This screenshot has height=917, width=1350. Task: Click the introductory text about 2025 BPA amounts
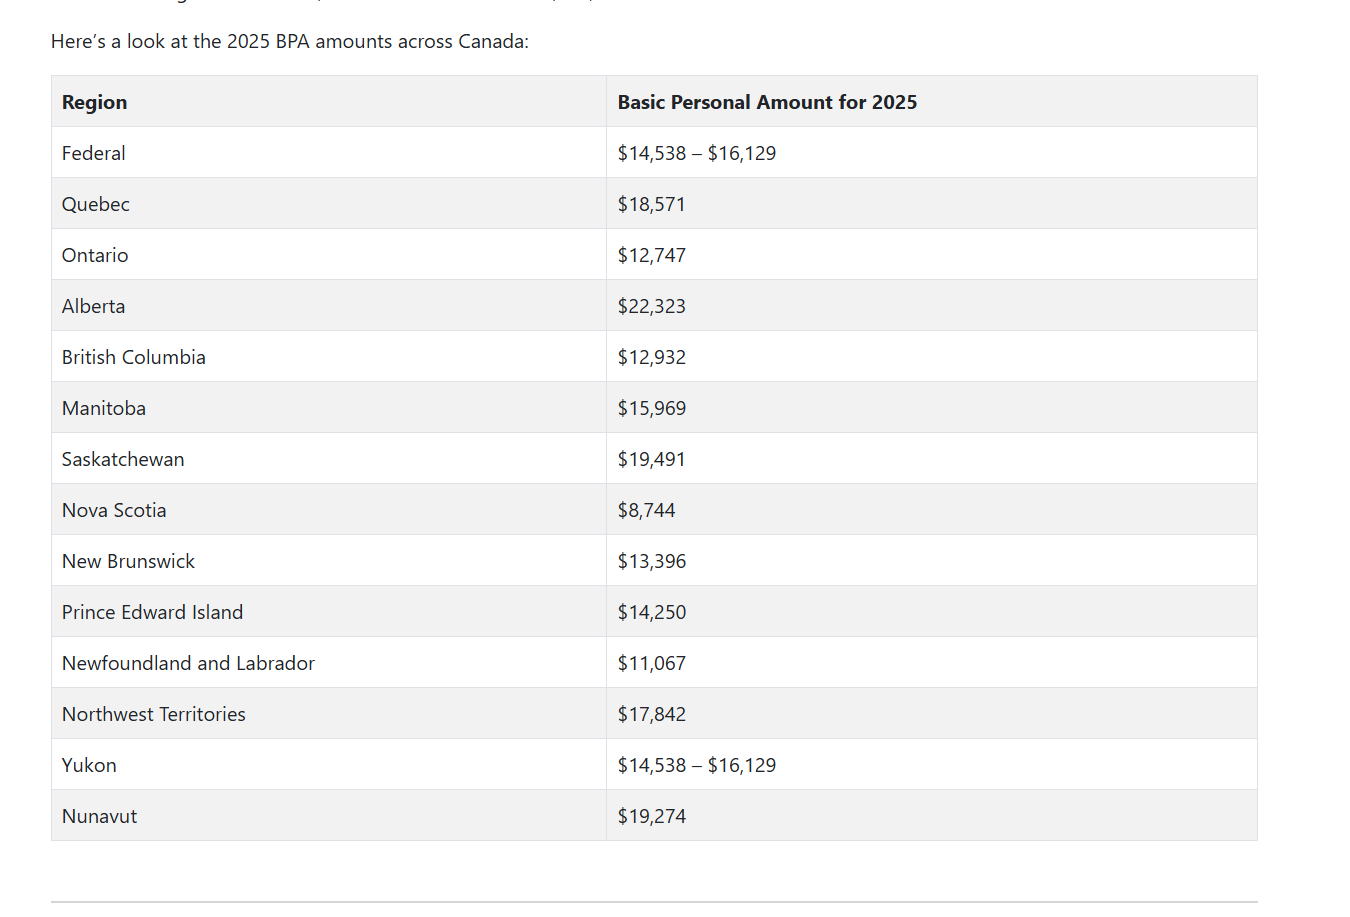[290, 41]
